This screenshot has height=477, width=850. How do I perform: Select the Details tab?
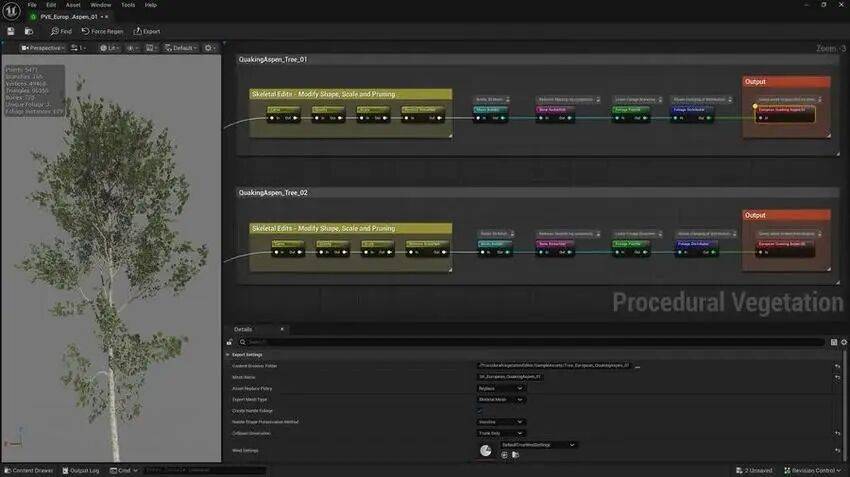pyautogui.click(x=244, y=329)
